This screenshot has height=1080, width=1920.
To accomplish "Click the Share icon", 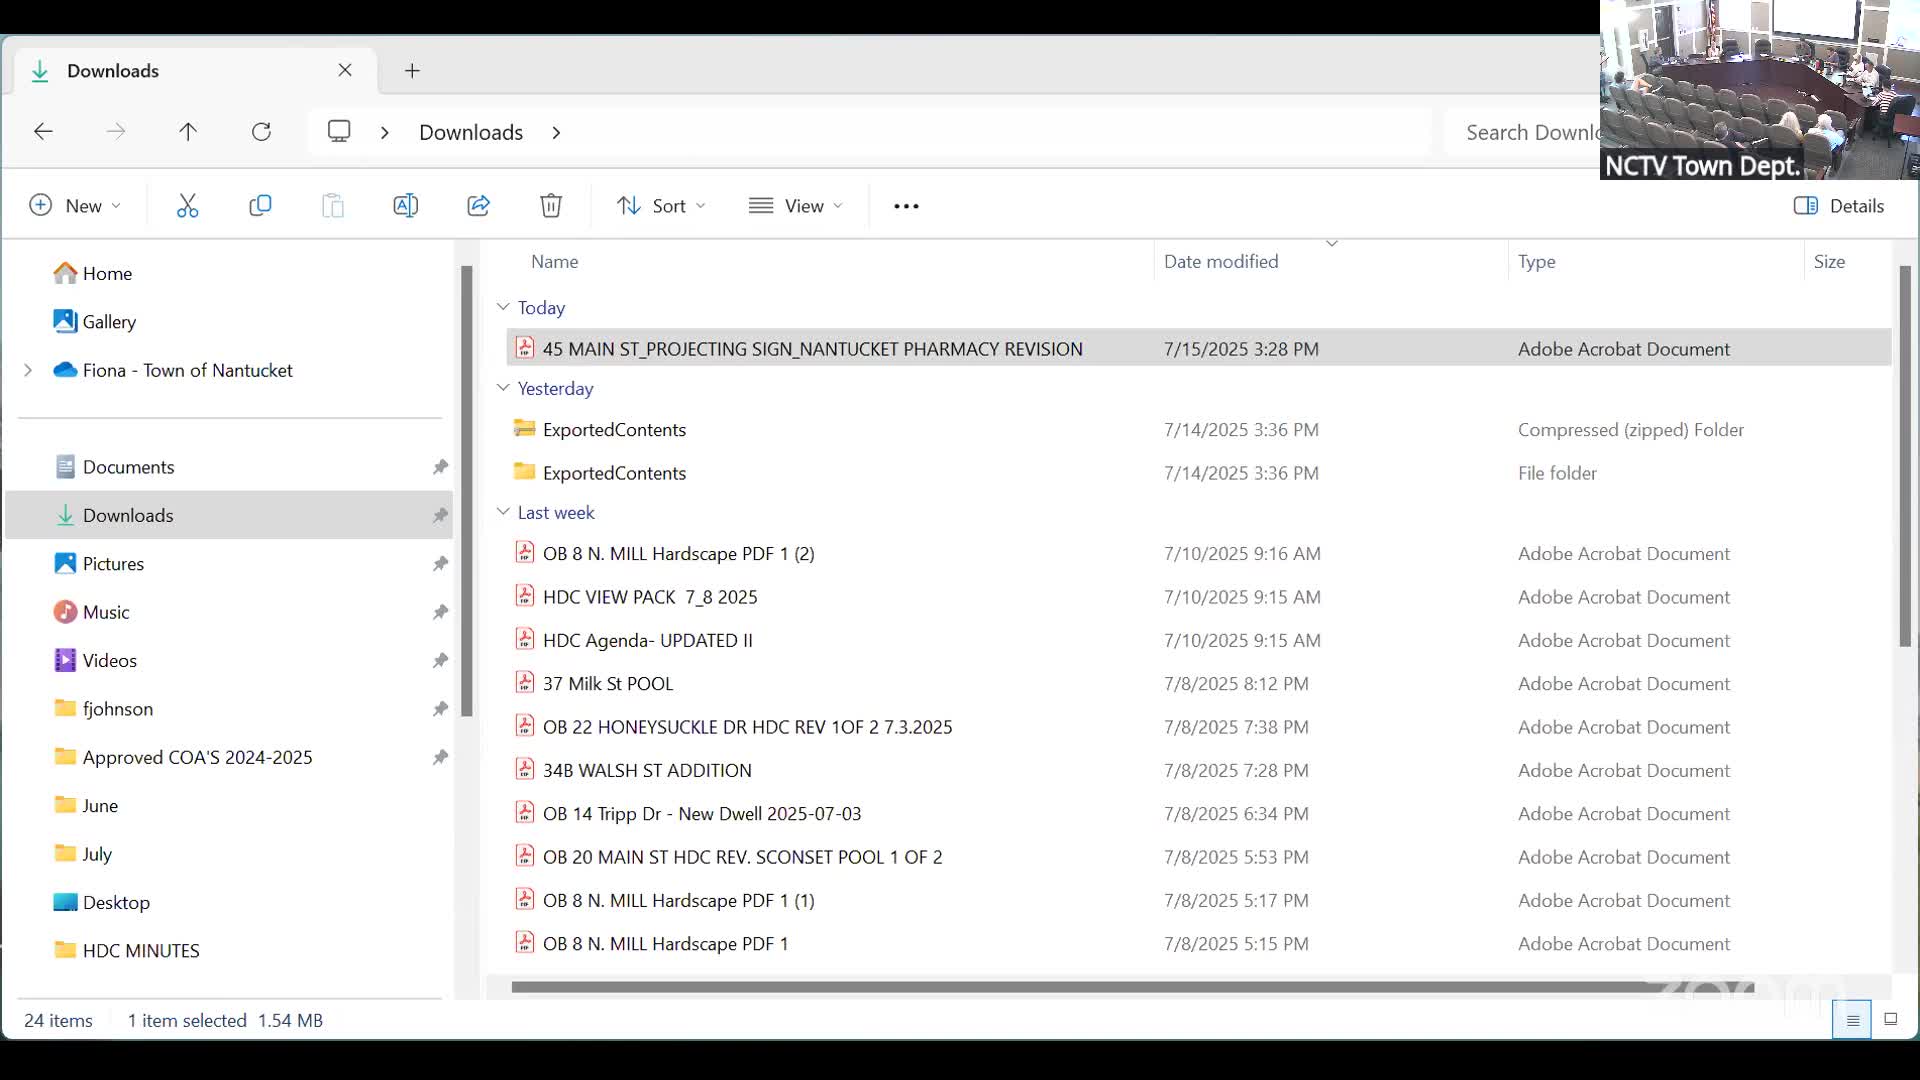I will click(478, 206).
